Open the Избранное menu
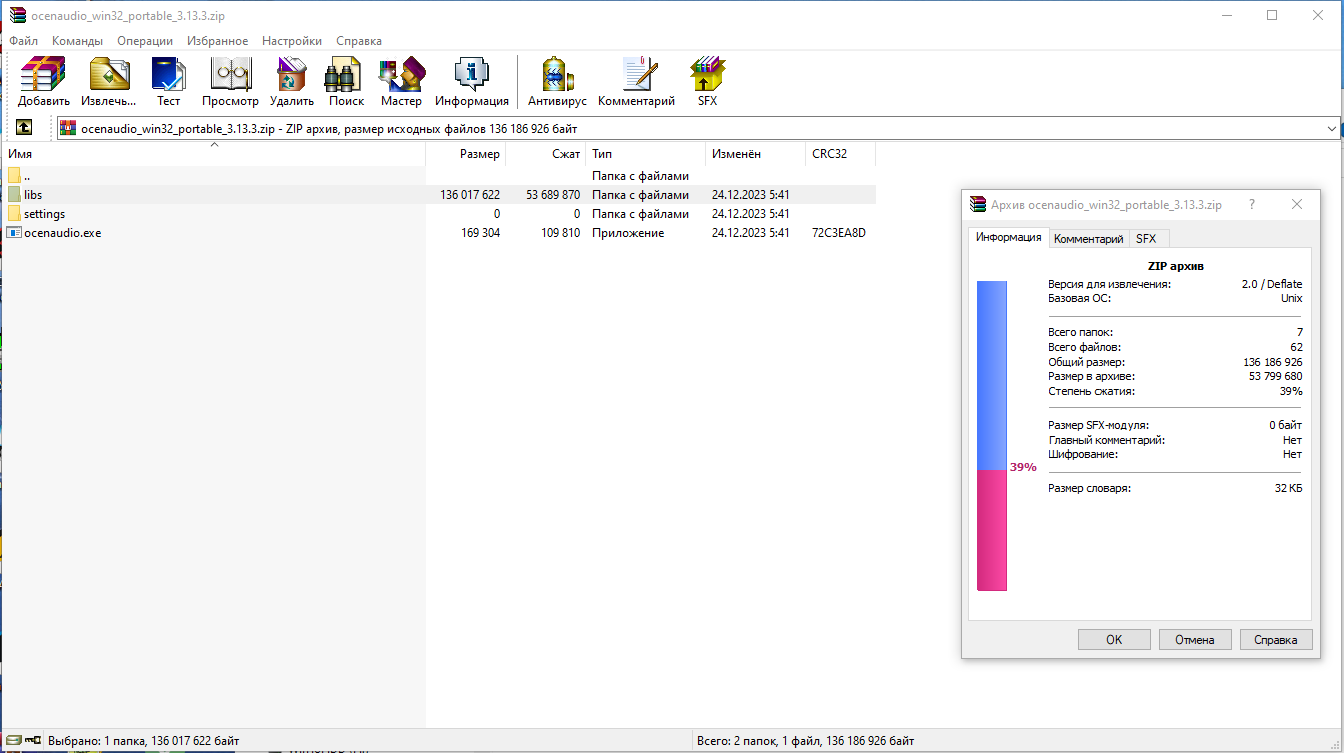Viewport: 1344px width, 753px height. pos(217,41)
